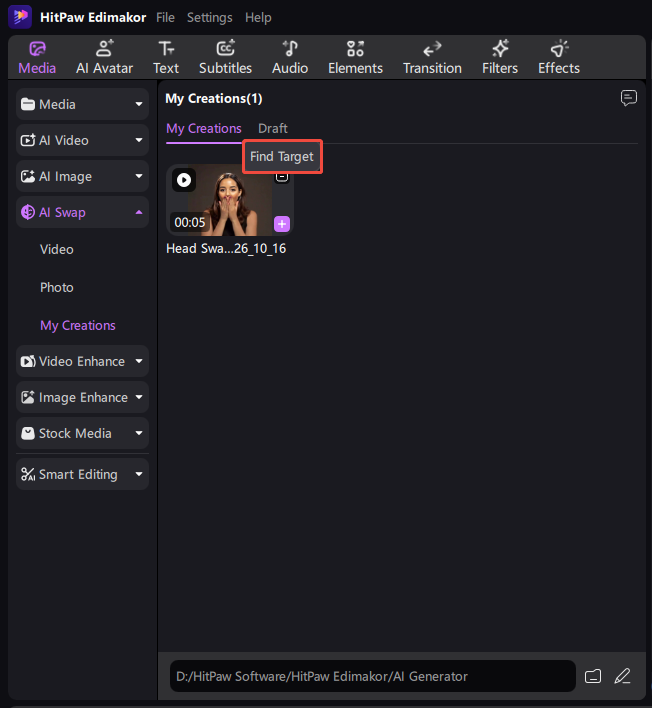Viewport: 652px width, 708px height.
Task: Click the 00:05 duration label
Action: click(190, 223)
